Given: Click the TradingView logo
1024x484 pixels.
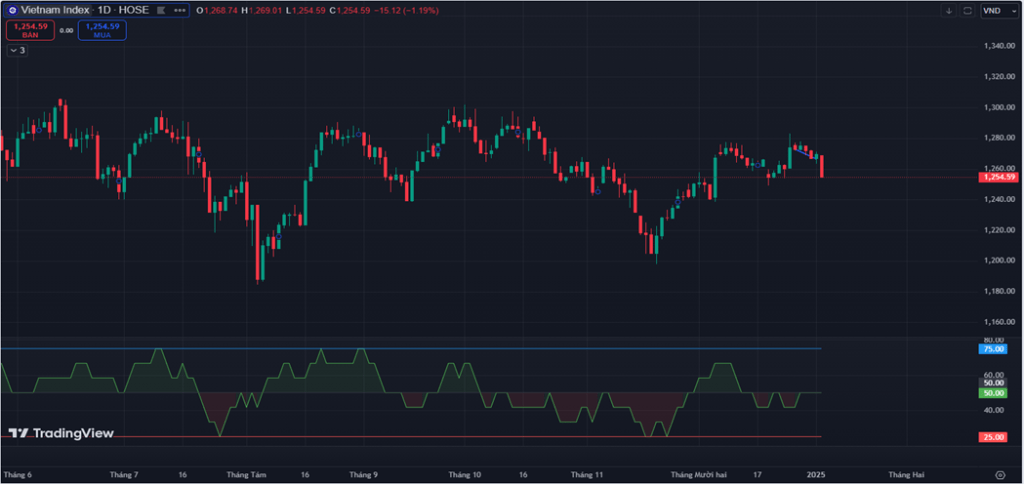Looking at the screenshot, I should pyautogui.click(x=60, y=433).
